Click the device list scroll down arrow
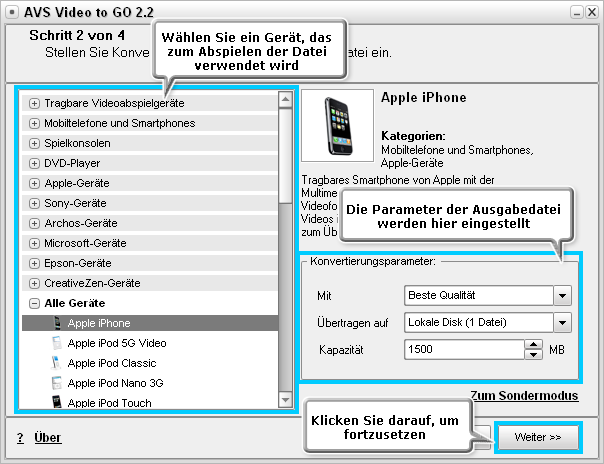Image resolution: width=604 pixels, height=464 pixels. click(285, 400)
